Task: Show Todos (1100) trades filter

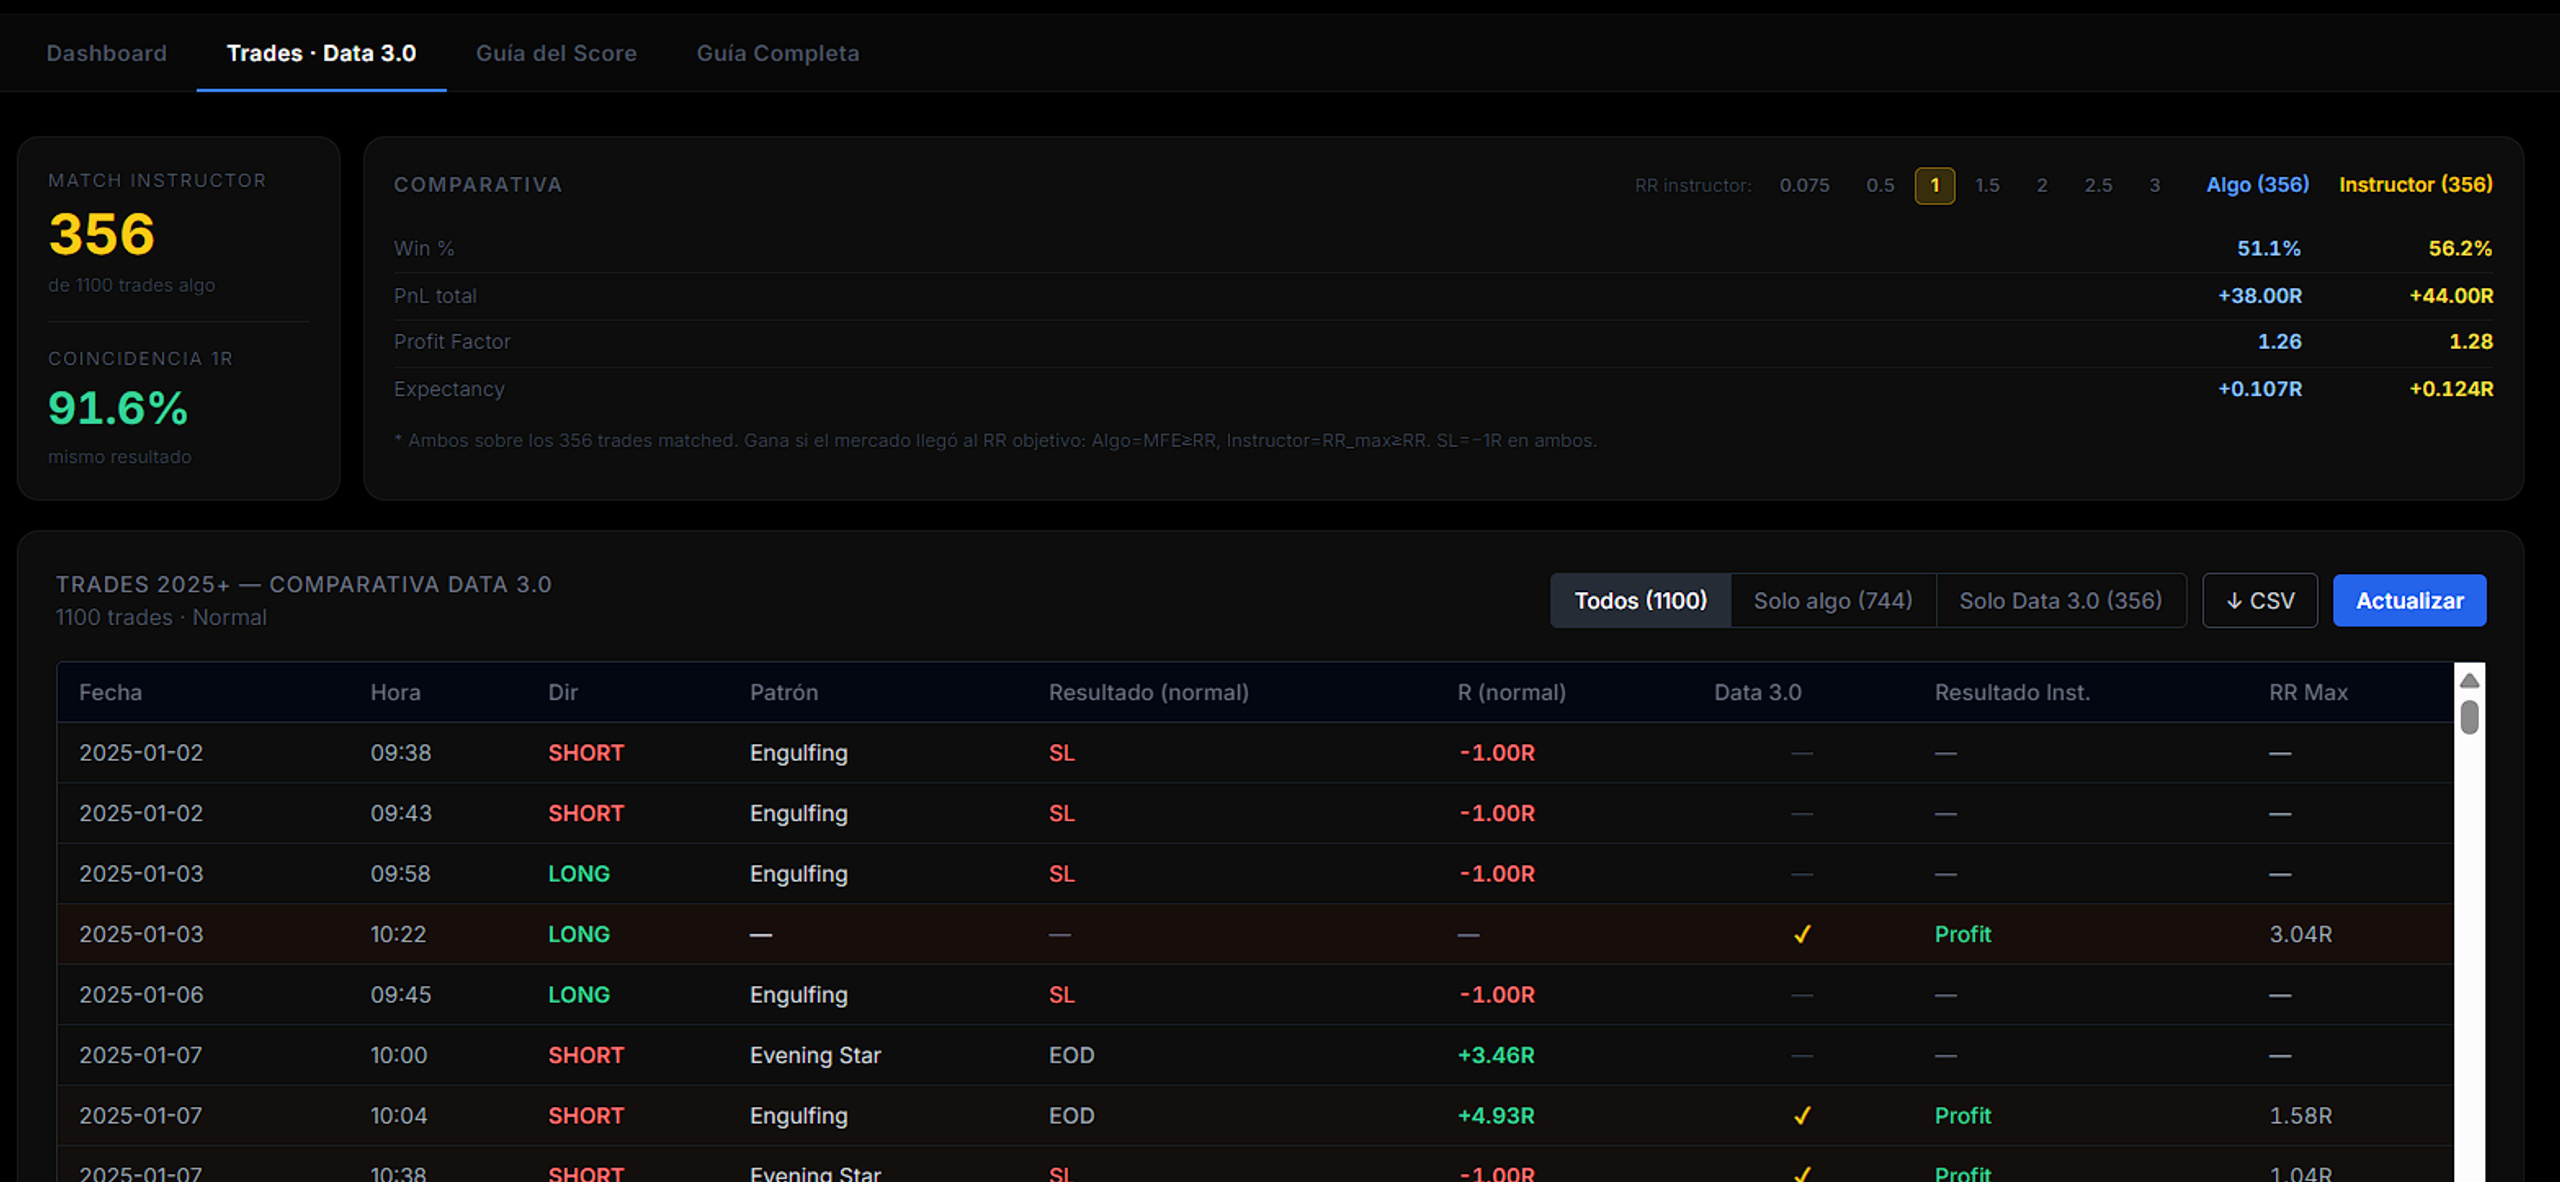Action: point(1640,600)
